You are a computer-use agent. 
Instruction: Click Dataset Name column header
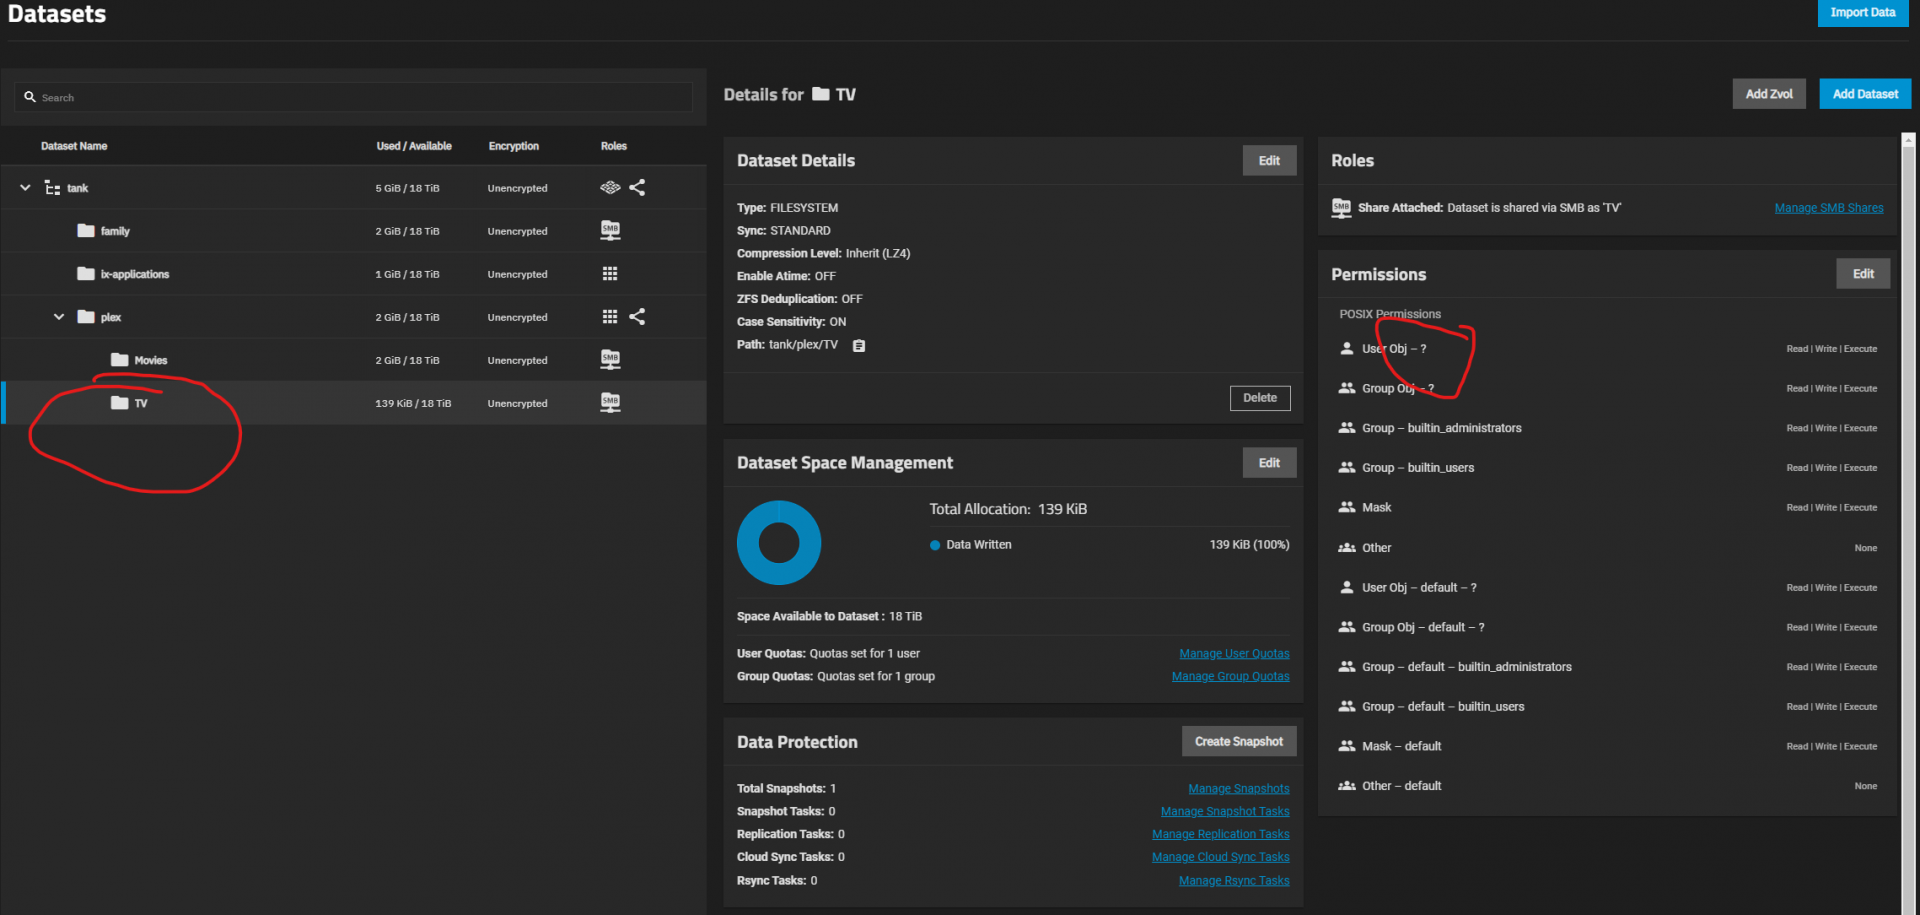click(74, 146)
